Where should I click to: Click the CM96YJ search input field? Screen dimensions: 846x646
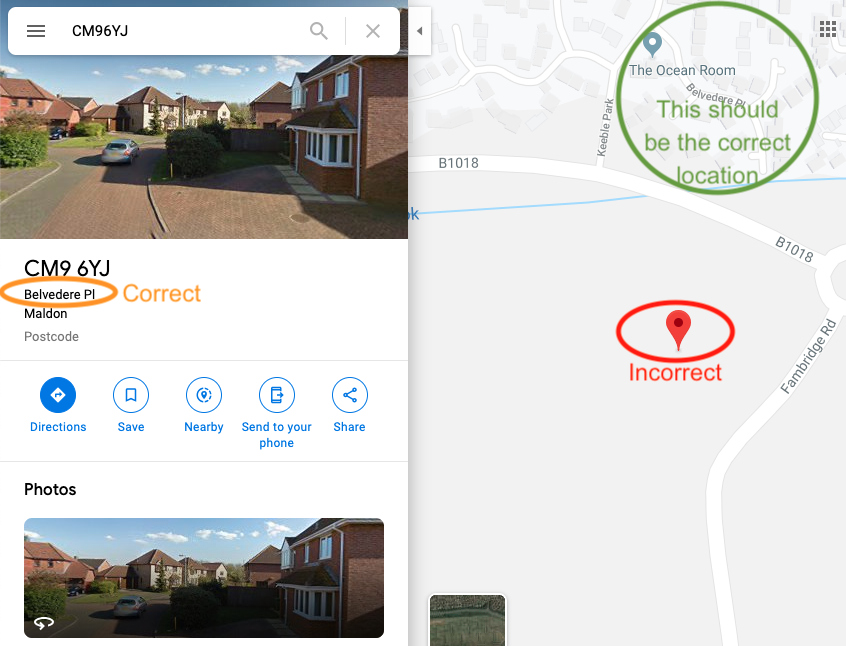tap(183, 31)
